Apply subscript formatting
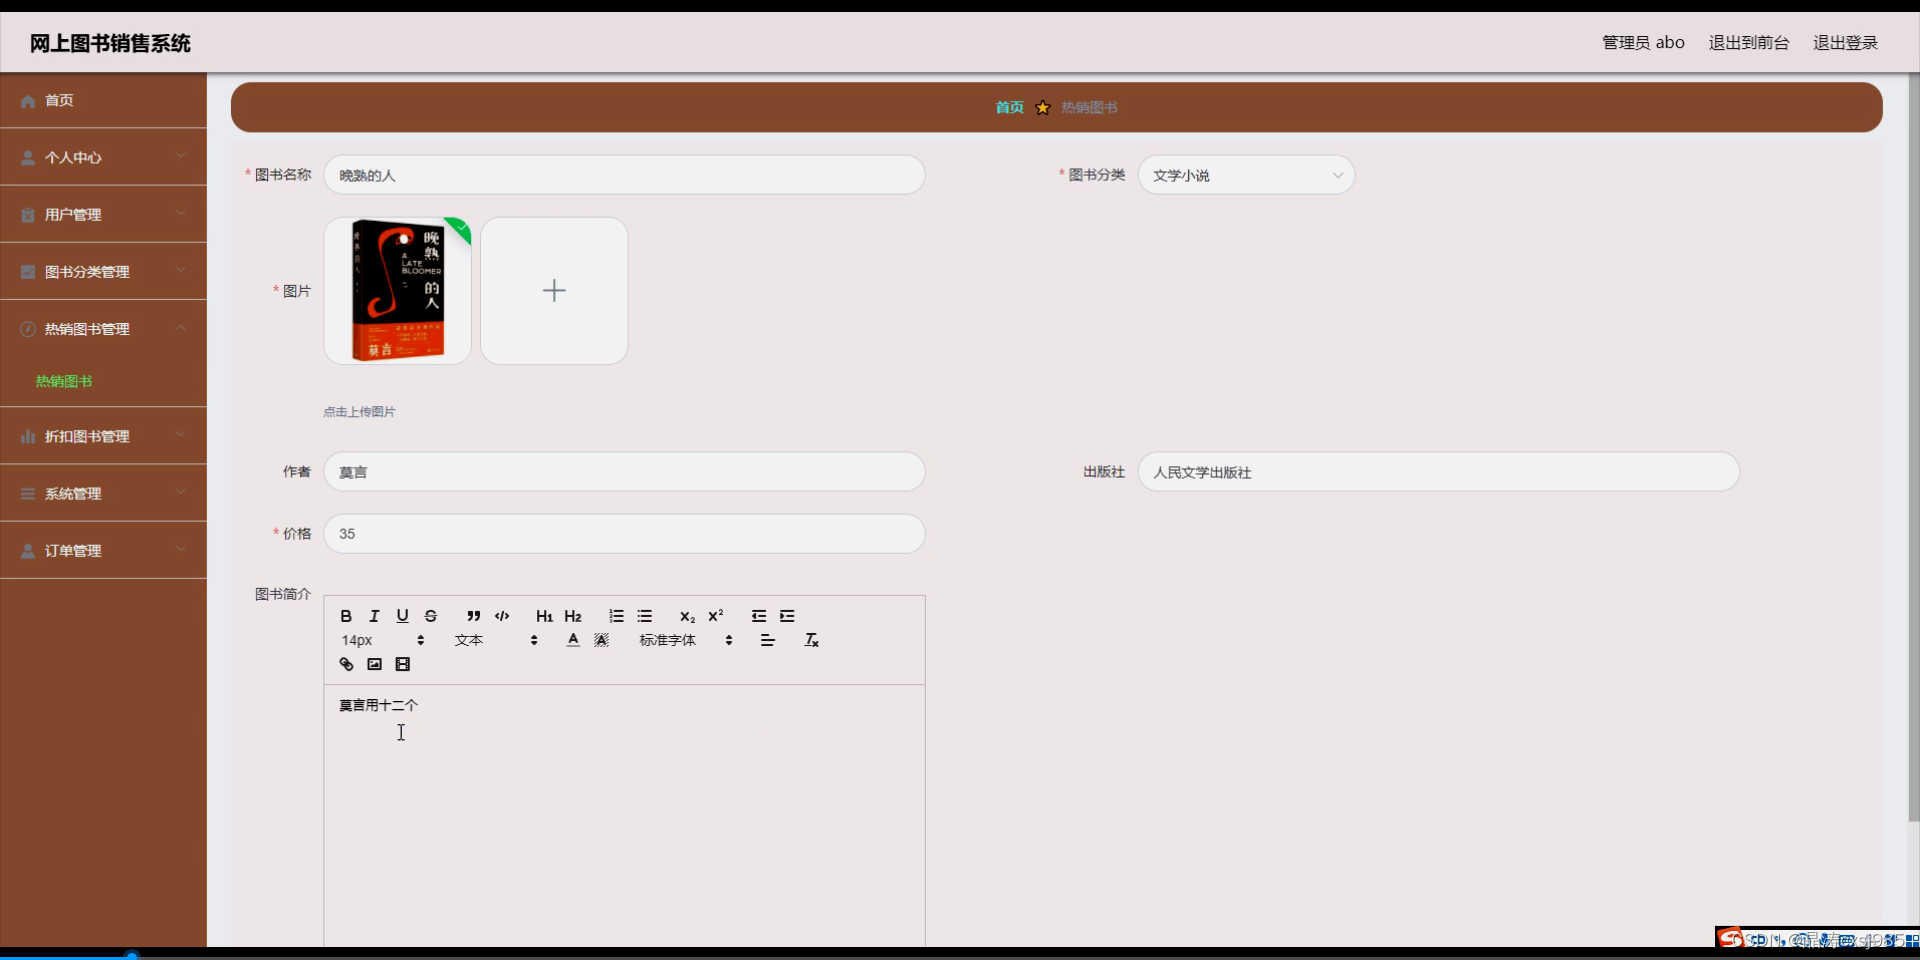Viewport: 1920px width, 960px height. (687, 616)
